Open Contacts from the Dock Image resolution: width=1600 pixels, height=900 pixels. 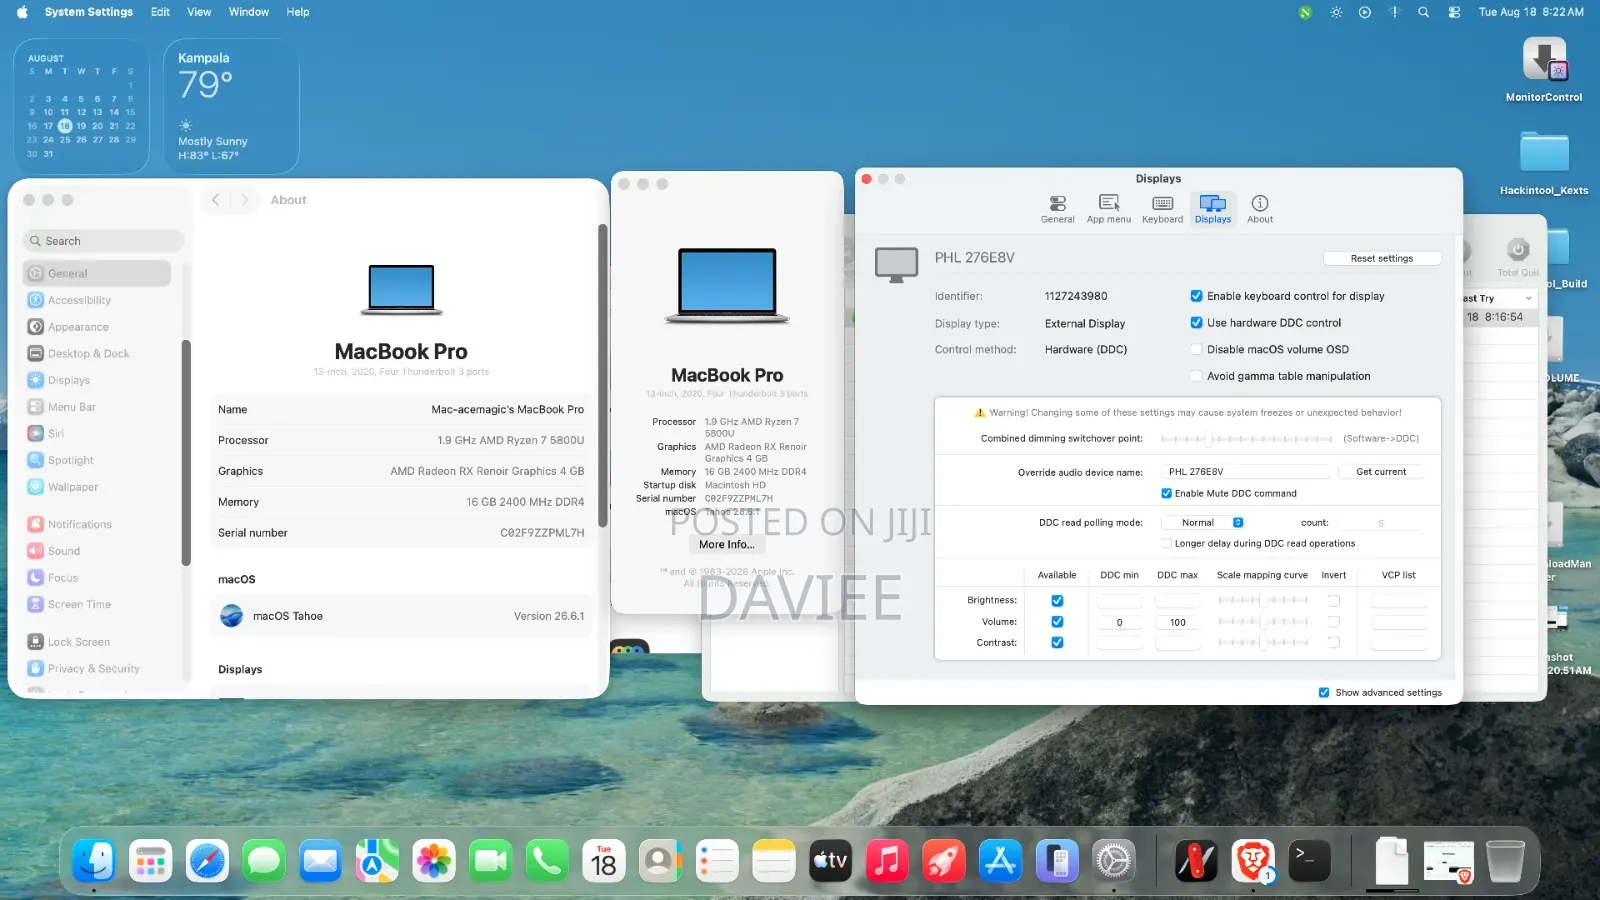(660, 861)
